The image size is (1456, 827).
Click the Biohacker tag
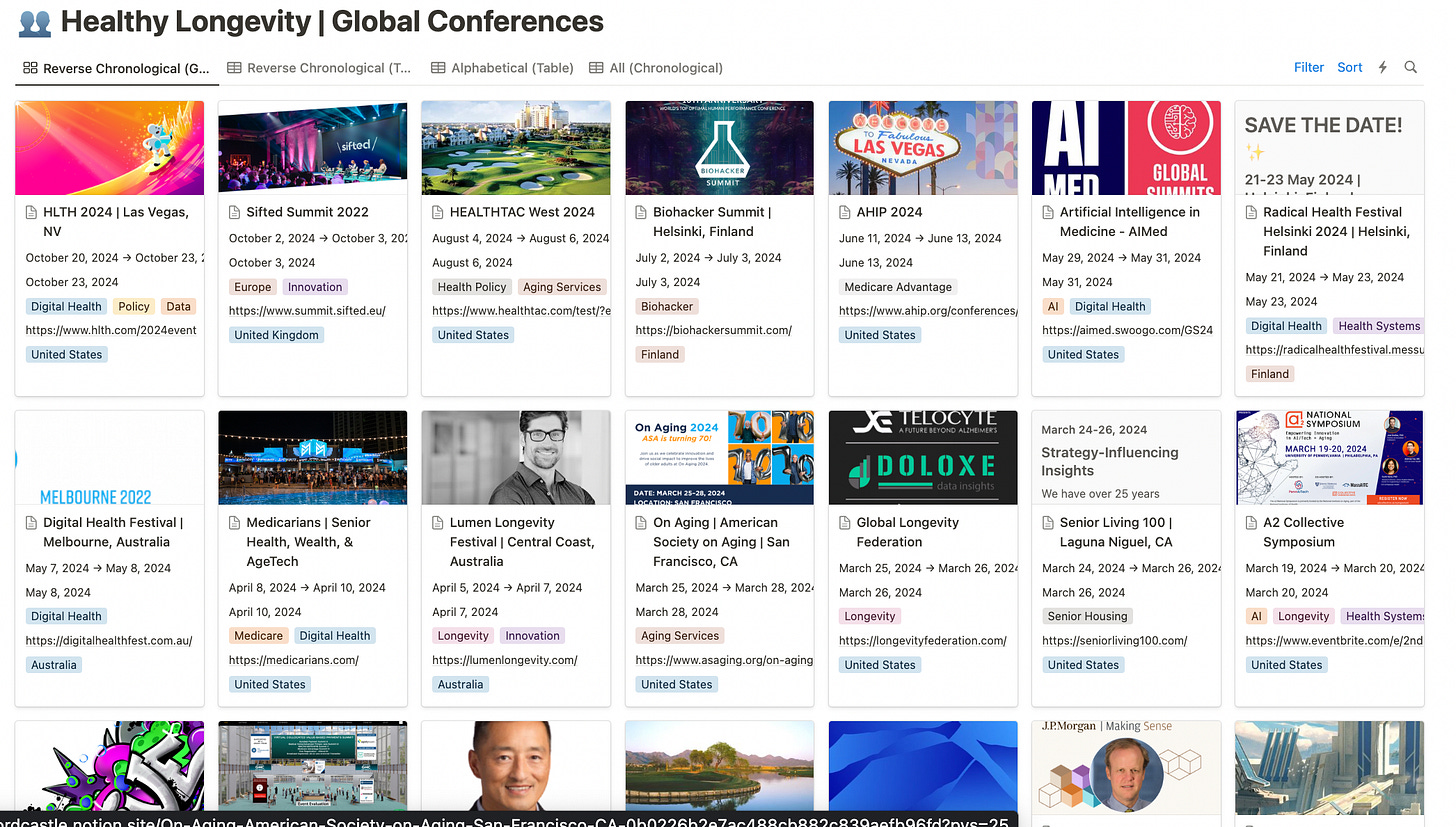[x=667, y=306]
